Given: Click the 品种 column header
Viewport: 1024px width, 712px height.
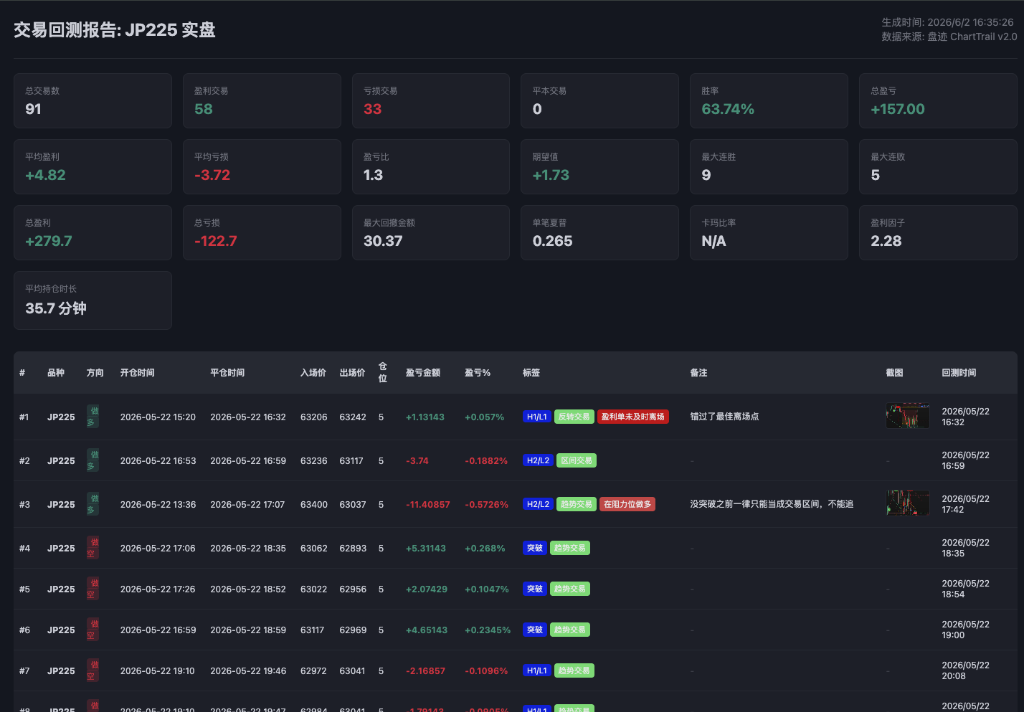Looking at the screenshot, I should tap(56, 373).
